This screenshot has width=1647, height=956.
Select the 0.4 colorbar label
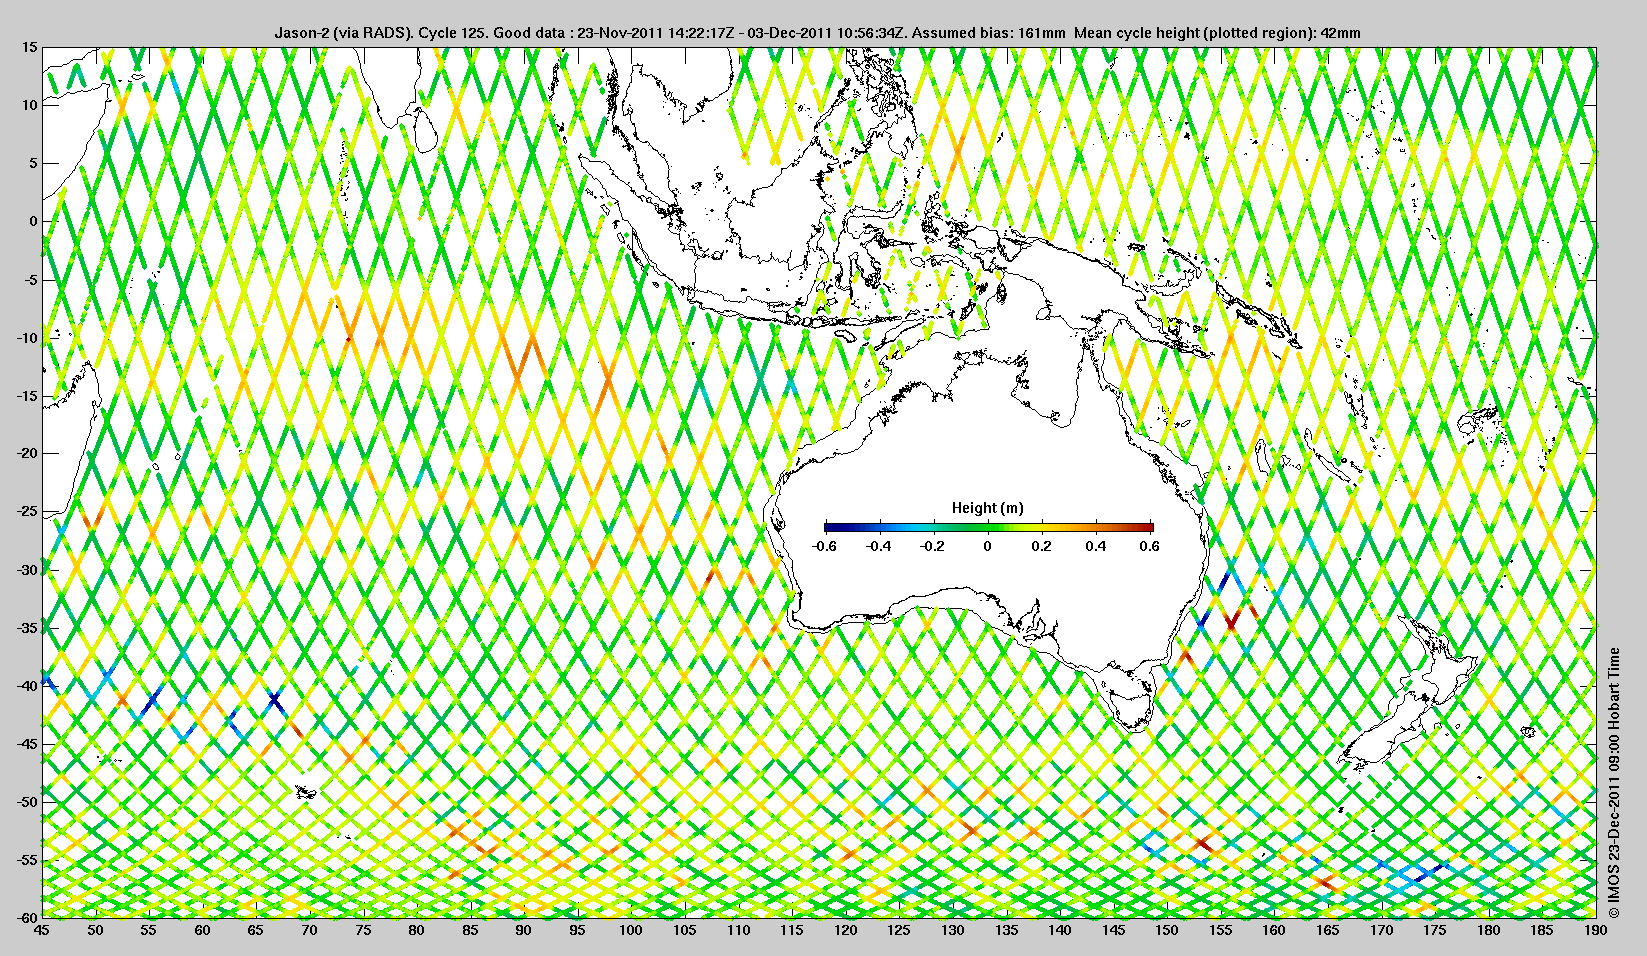(x=1096, y=546)
